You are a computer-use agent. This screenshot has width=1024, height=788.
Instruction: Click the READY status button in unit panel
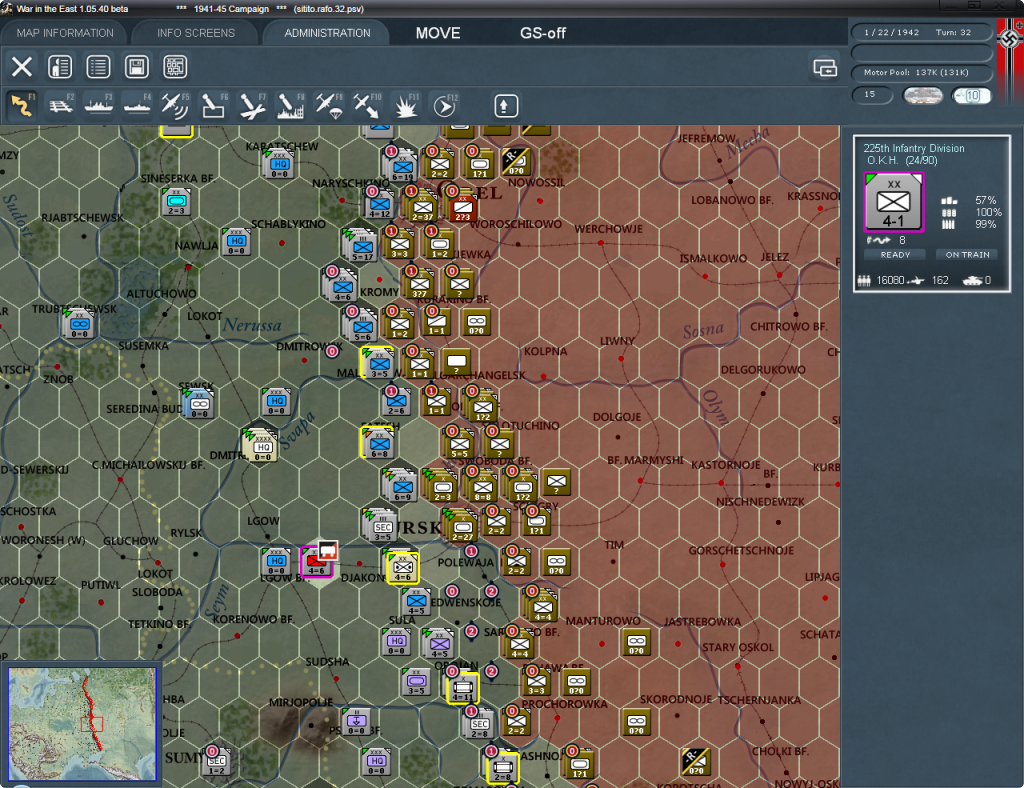[895, 255]
